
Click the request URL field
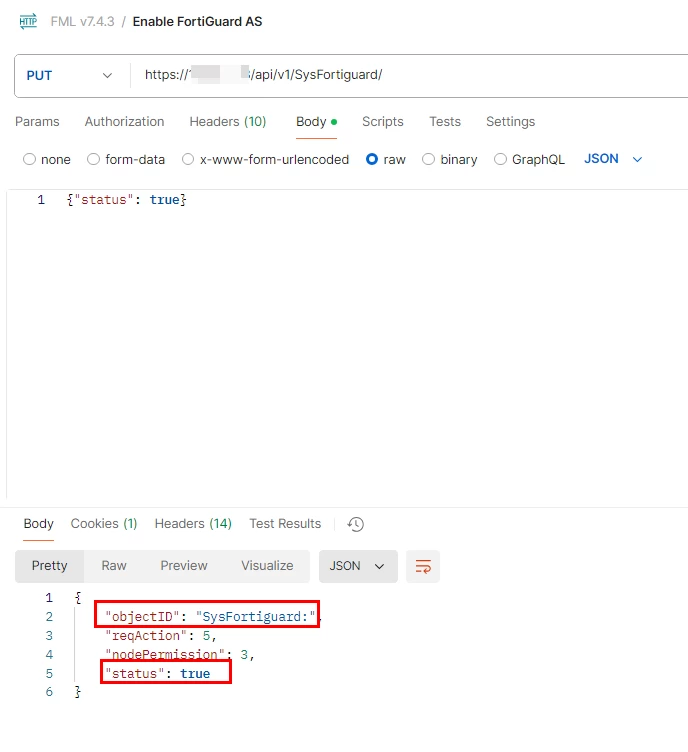tap(408, 75)
